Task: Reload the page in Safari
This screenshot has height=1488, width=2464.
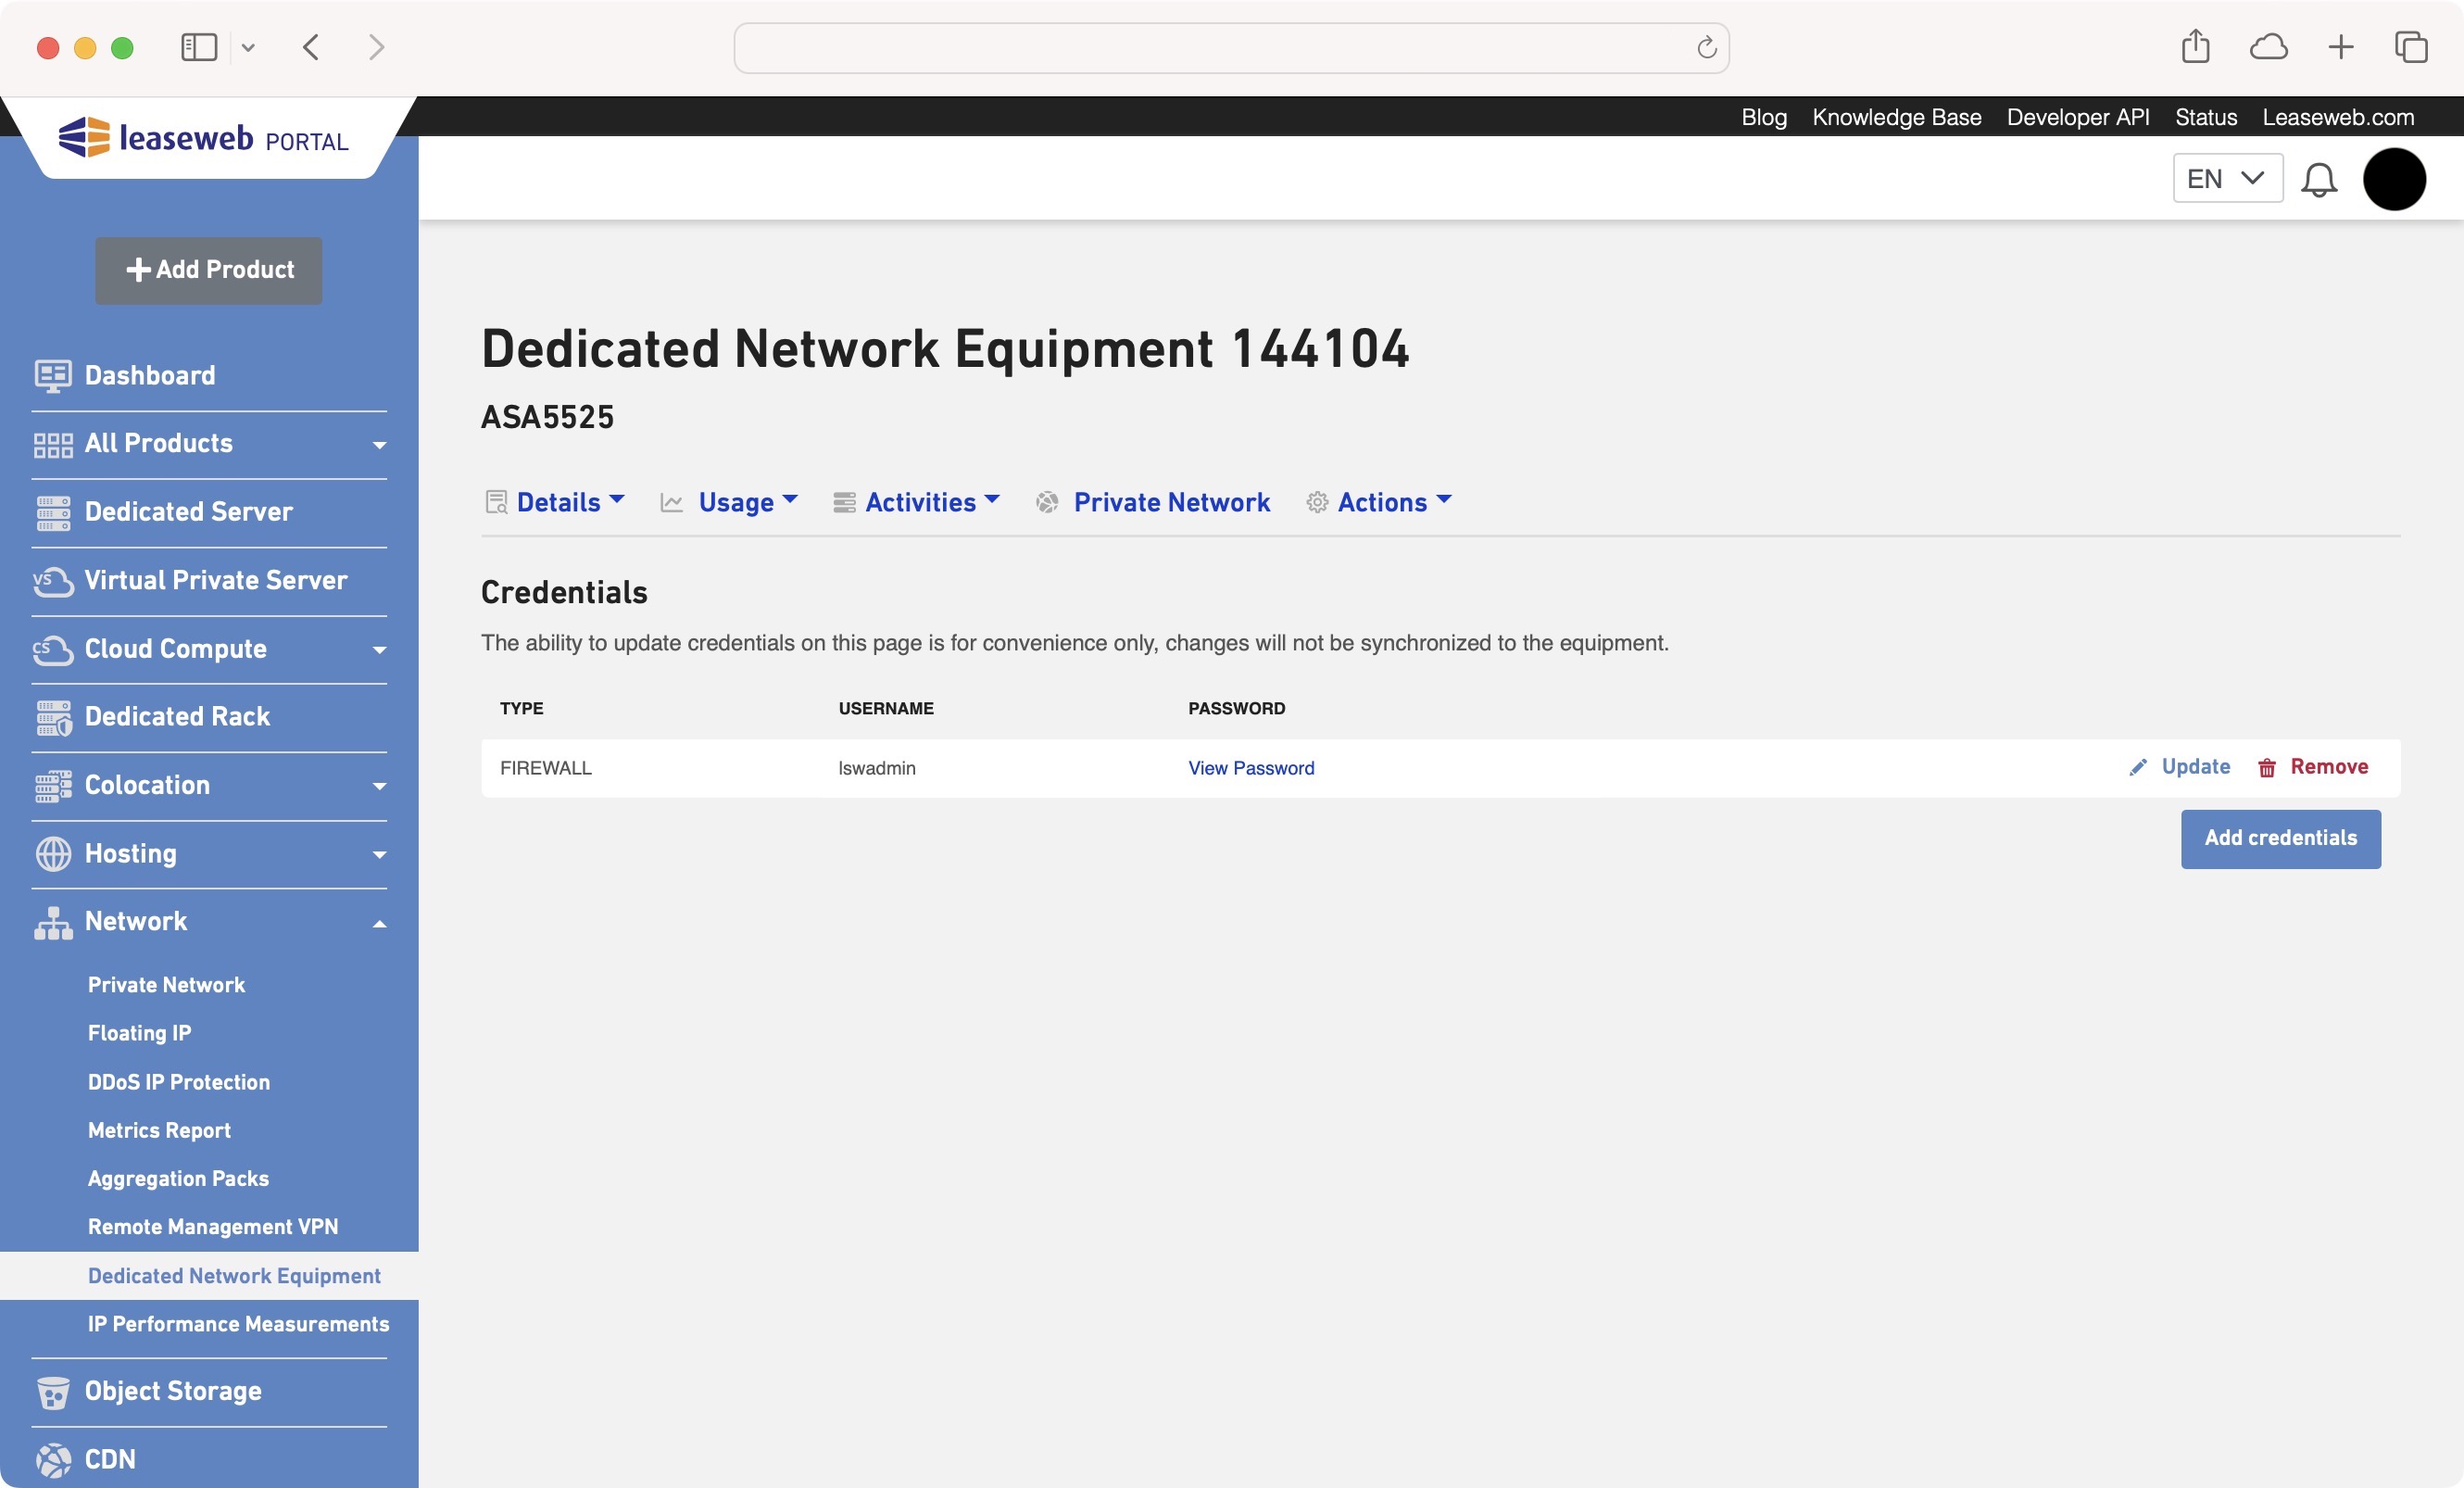Action: coord(1706,47)
